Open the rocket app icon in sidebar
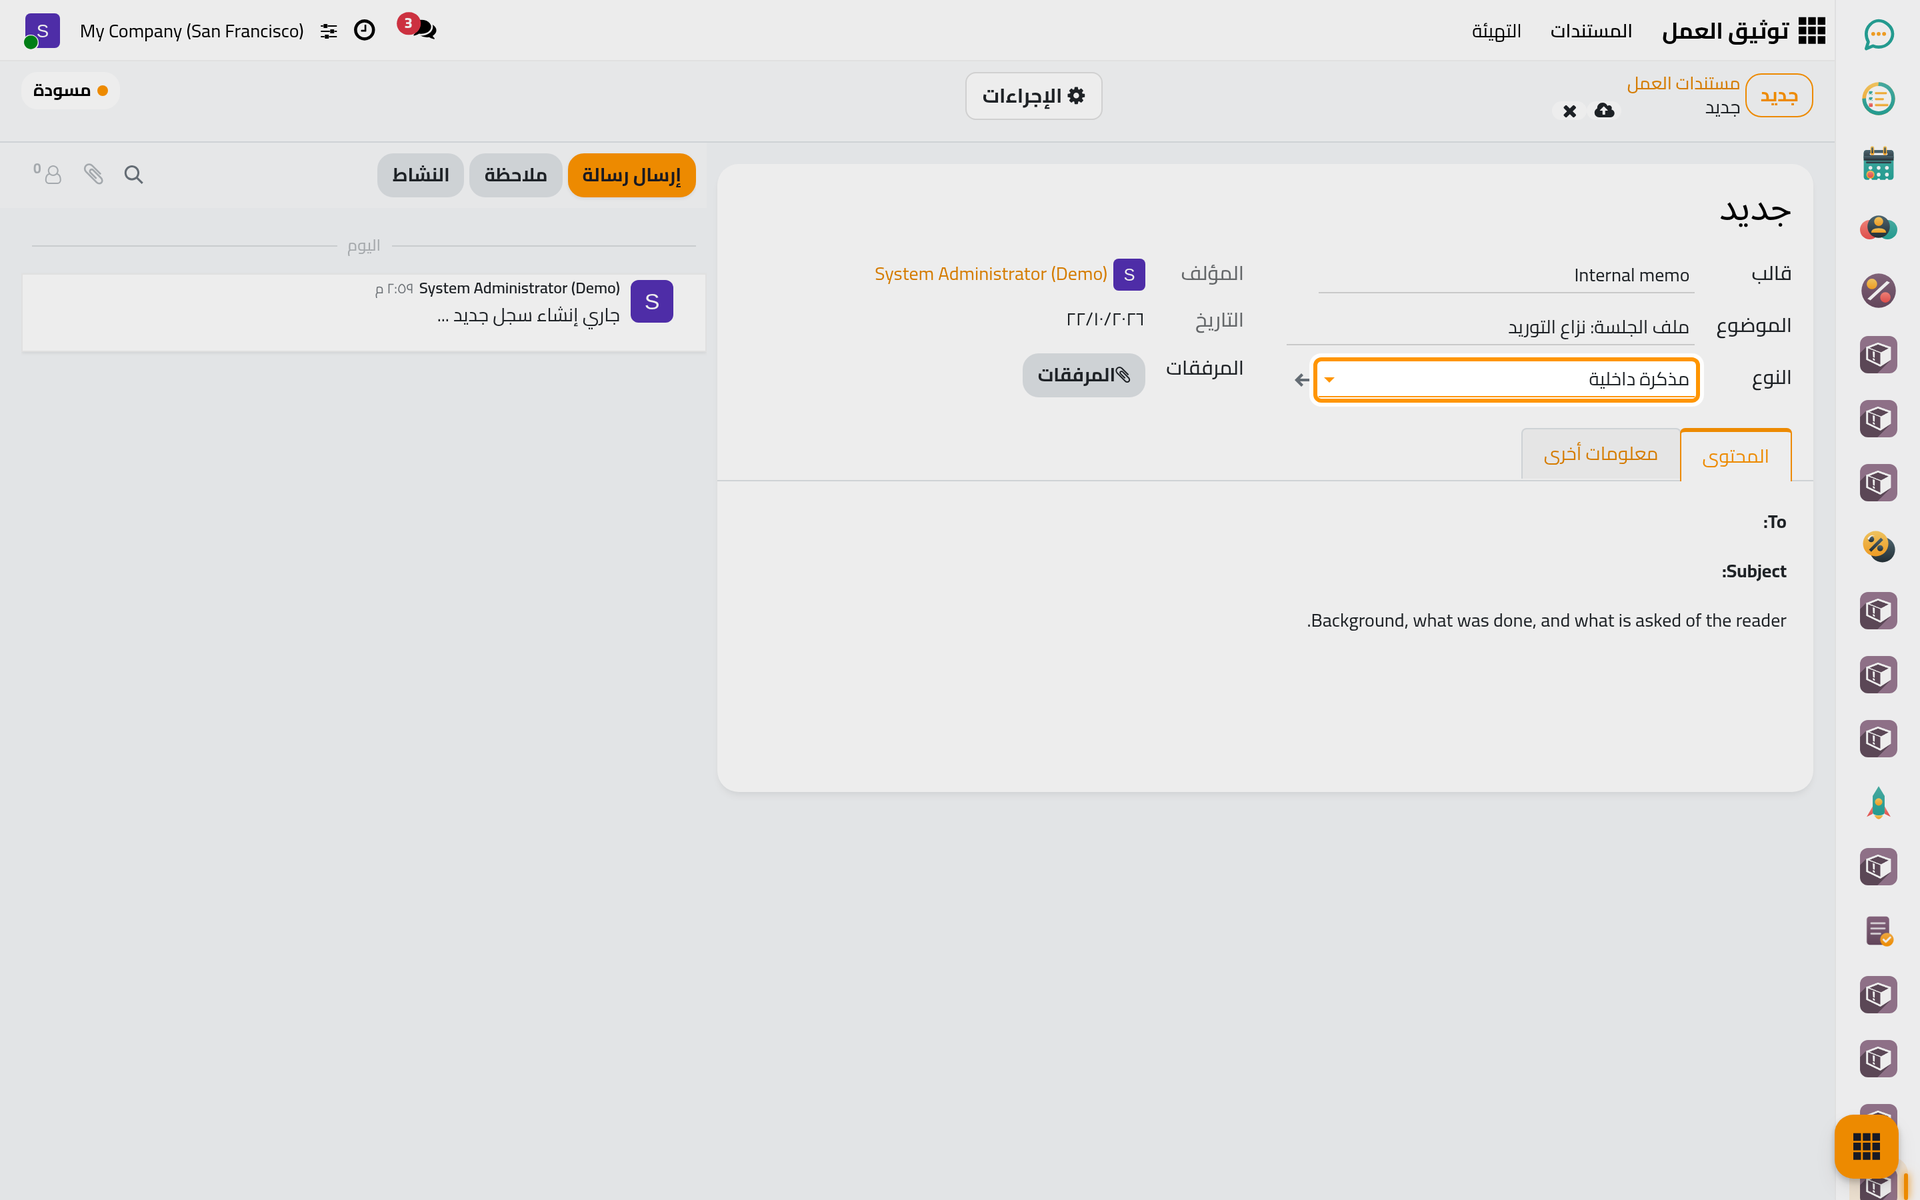Image resolution: width=1920 pixels, height=1200 pixels. pyautogui.click(x=1878, y=803)
